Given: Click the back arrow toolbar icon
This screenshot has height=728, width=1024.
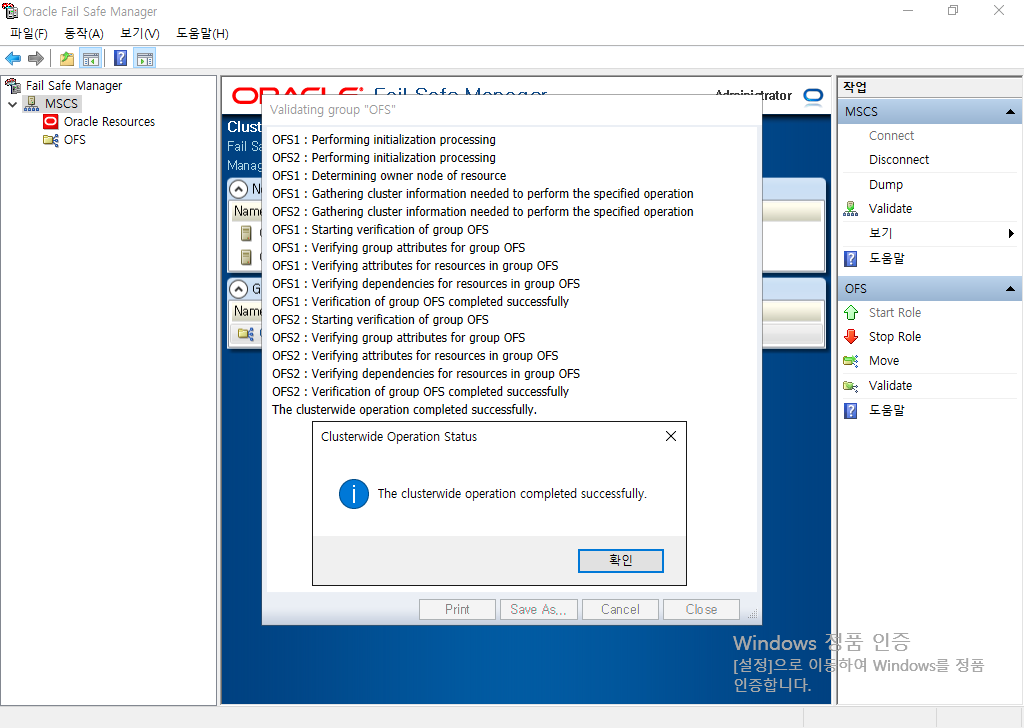Looking at the screenshot, I should tap(13, 59).
